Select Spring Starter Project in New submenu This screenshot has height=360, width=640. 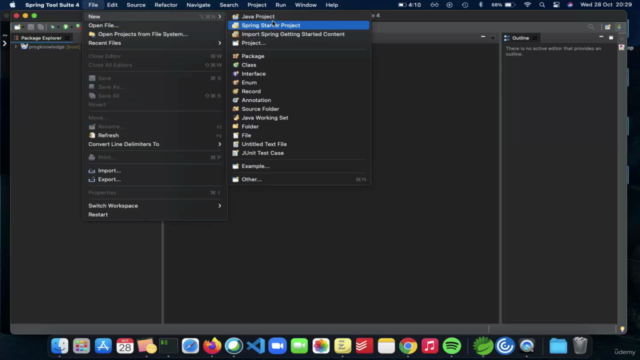[298, 25]
